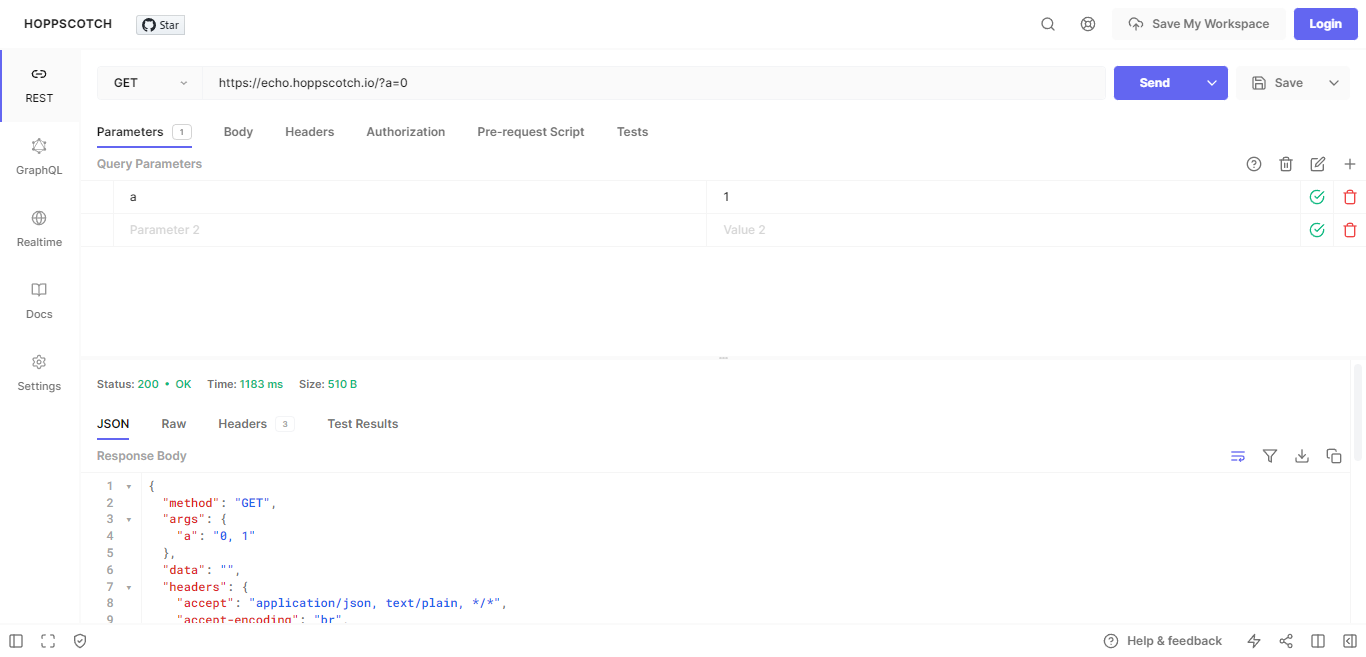Click the response size 510 B
This screenshot has height=657, width=1366.
click(x=342, y=384)
